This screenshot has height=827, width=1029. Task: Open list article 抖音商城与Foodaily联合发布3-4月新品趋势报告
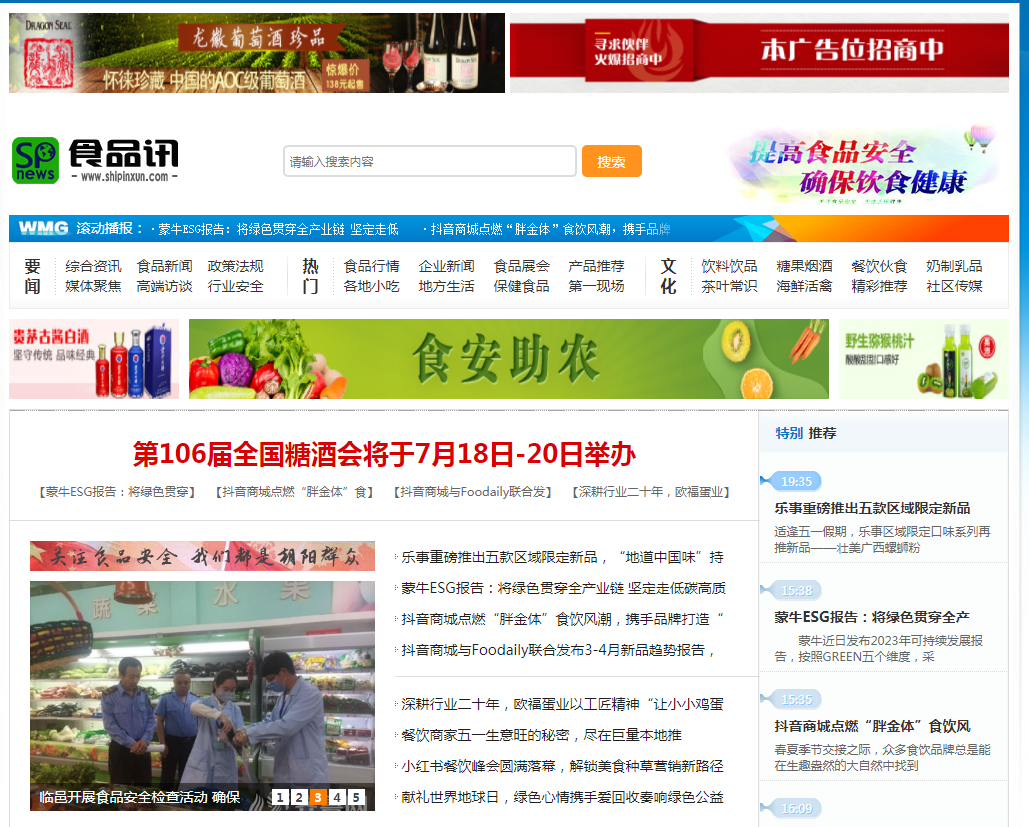(x=558, y=650)
